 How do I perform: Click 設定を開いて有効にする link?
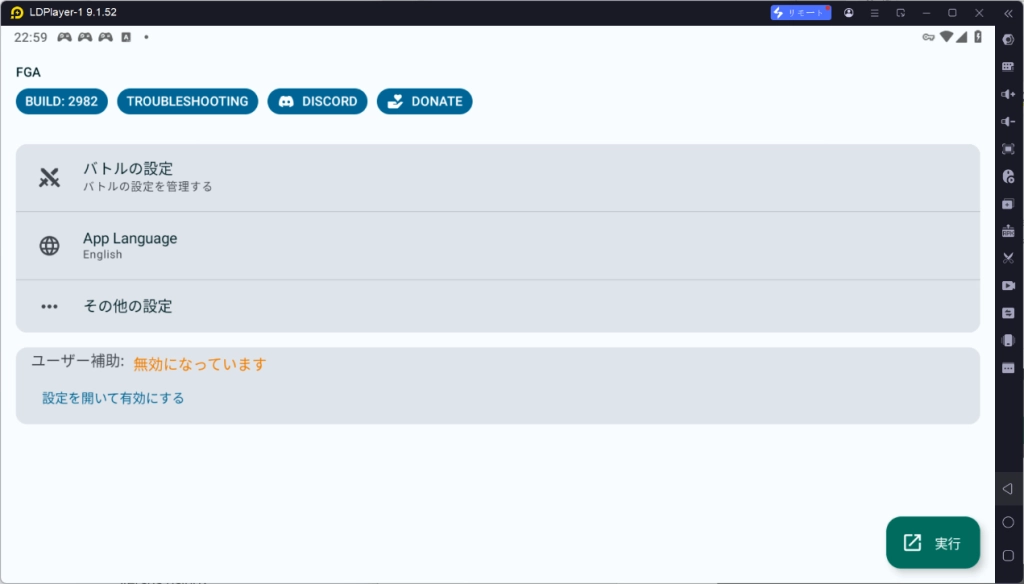coord(113,398)
